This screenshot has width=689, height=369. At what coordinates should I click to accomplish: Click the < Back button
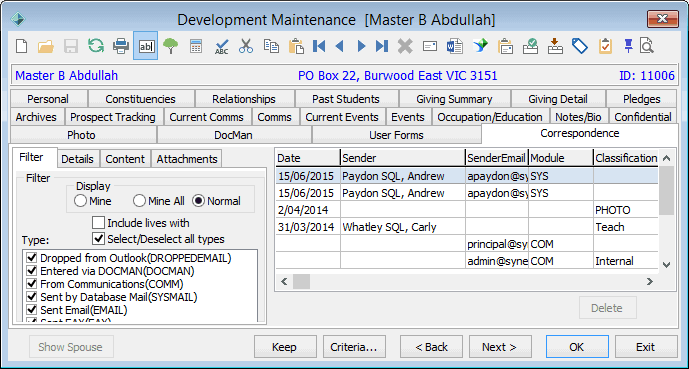pos(431,347)
